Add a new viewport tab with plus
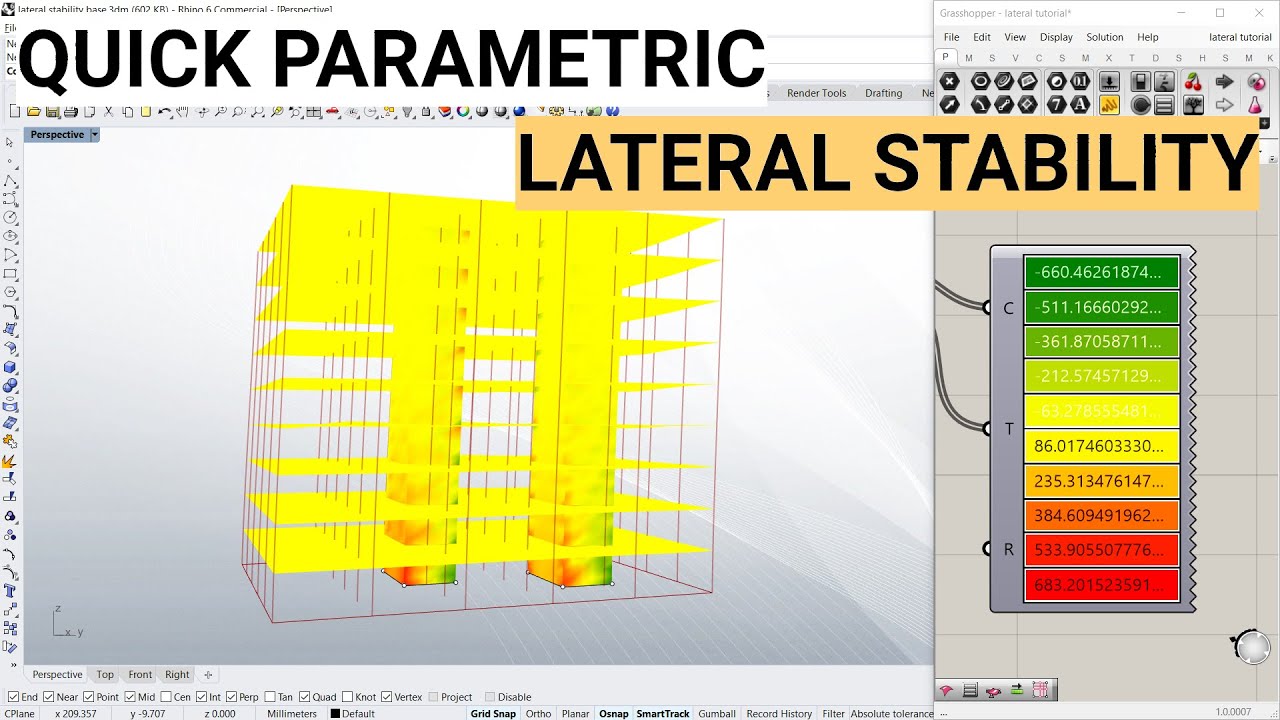 point(208,675)
